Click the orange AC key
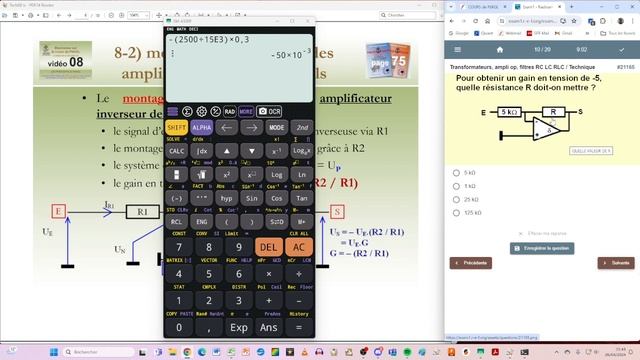The image size is (640, 360). click(x=299, y=247)
